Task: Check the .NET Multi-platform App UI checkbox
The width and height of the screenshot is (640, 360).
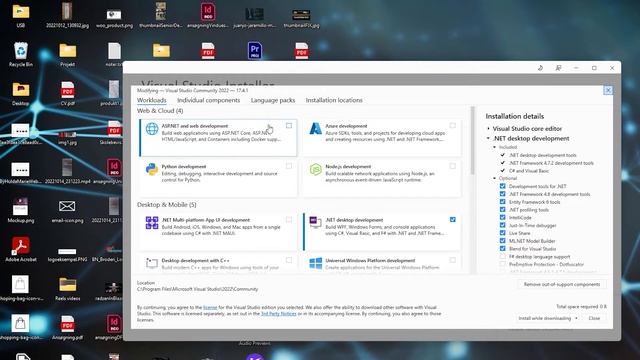Action: (x=289, y=220)
